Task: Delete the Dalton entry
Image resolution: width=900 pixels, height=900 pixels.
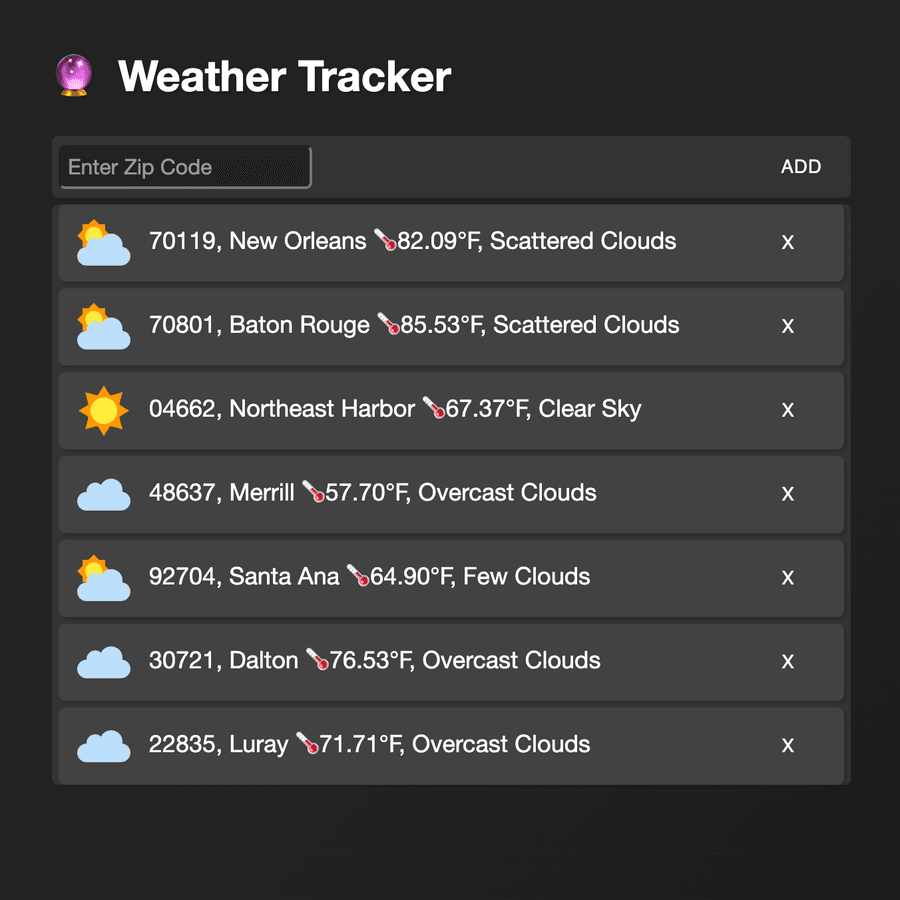Action: pos(787,661)
